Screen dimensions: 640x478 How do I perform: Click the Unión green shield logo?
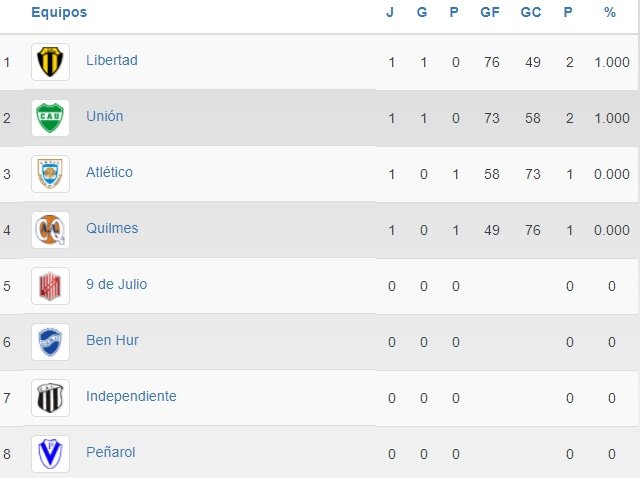[50, 118]
